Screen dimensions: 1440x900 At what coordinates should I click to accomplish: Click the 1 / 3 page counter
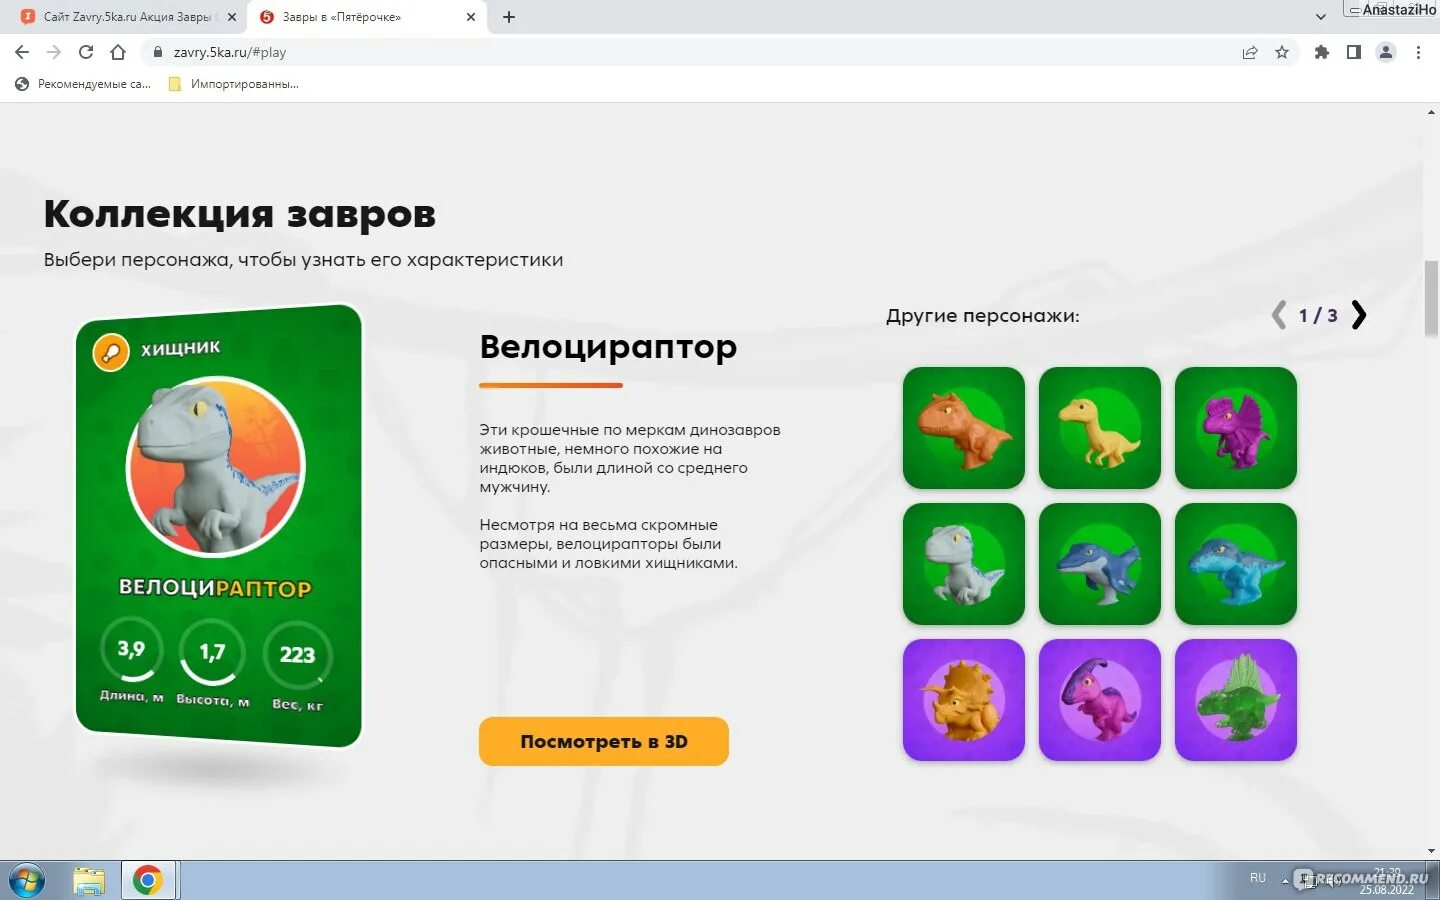[1318, 316]
